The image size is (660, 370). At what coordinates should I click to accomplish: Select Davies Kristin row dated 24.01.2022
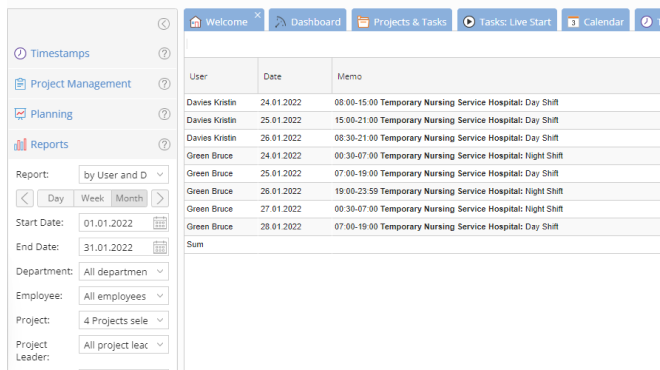pyautogui.click(x=422, y=102)
